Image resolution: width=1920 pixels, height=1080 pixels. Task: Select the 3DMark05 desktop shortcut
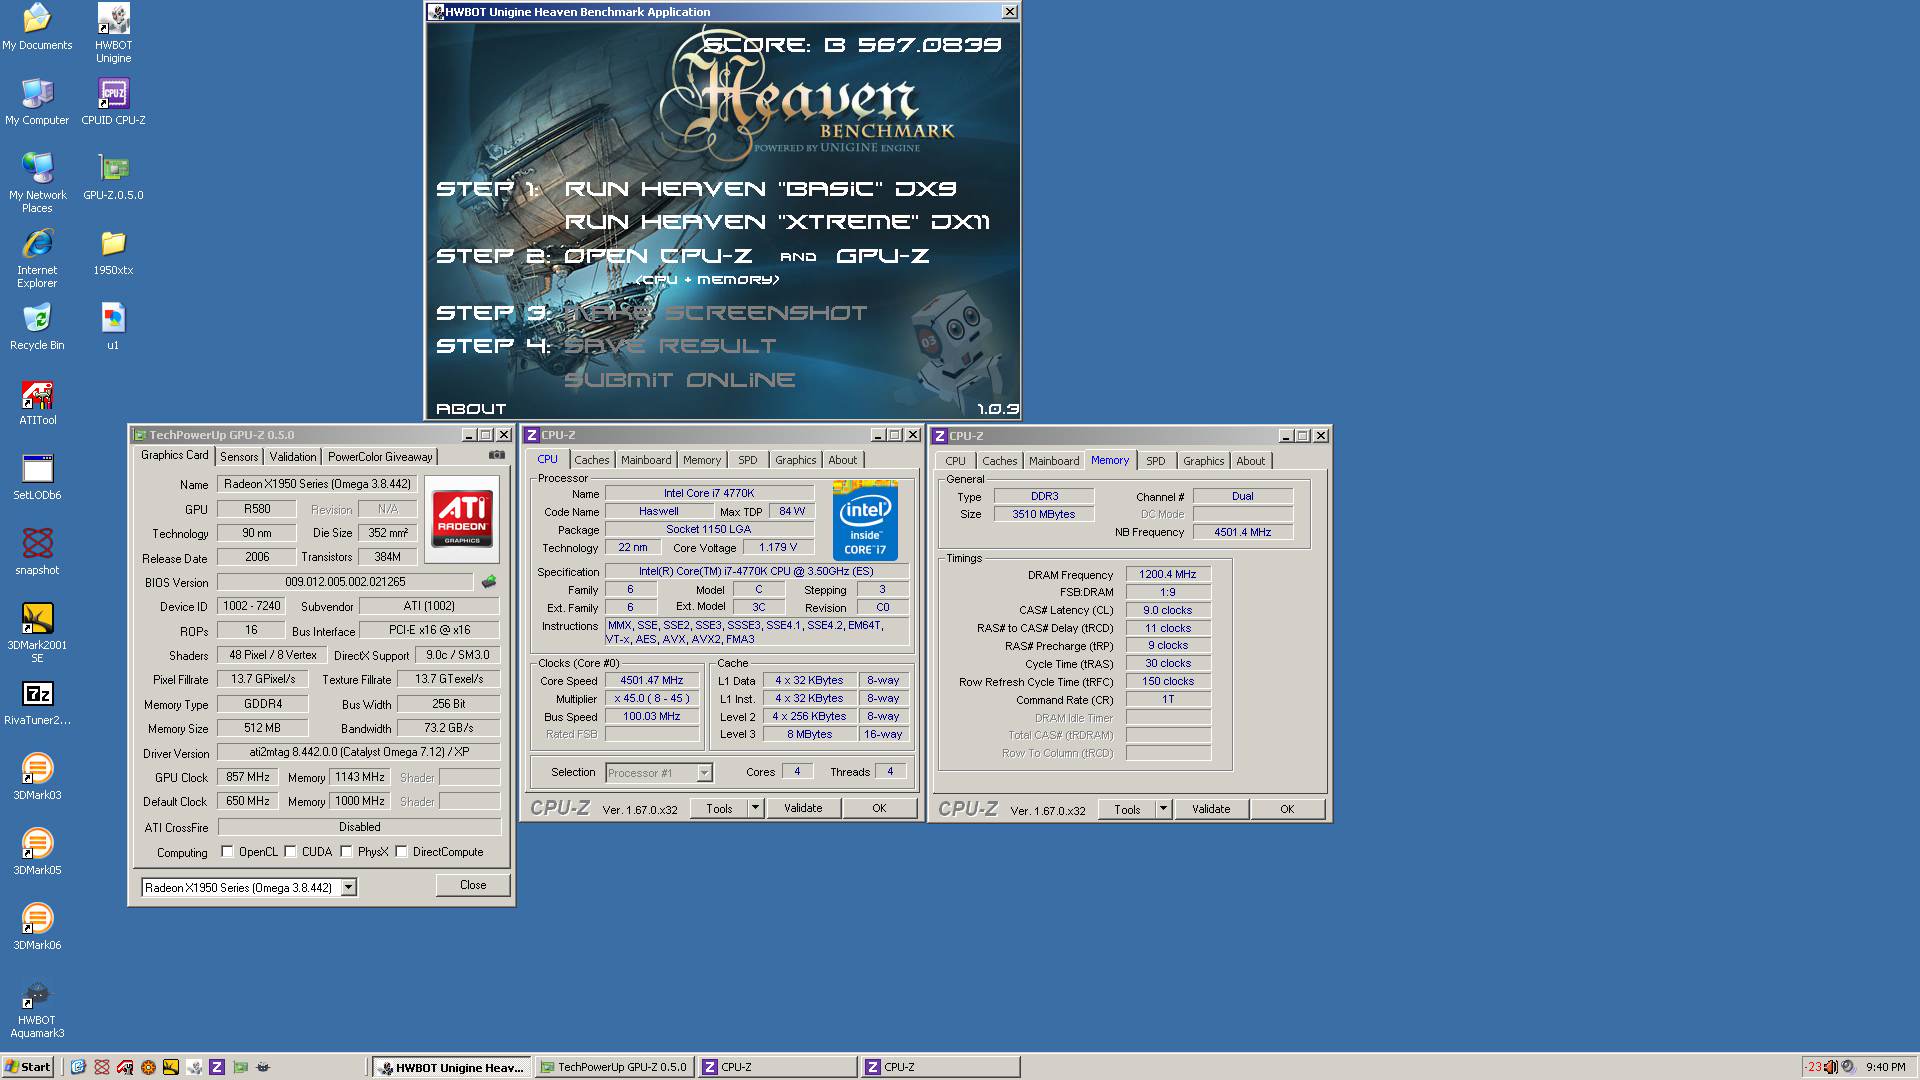pos(37,851)
